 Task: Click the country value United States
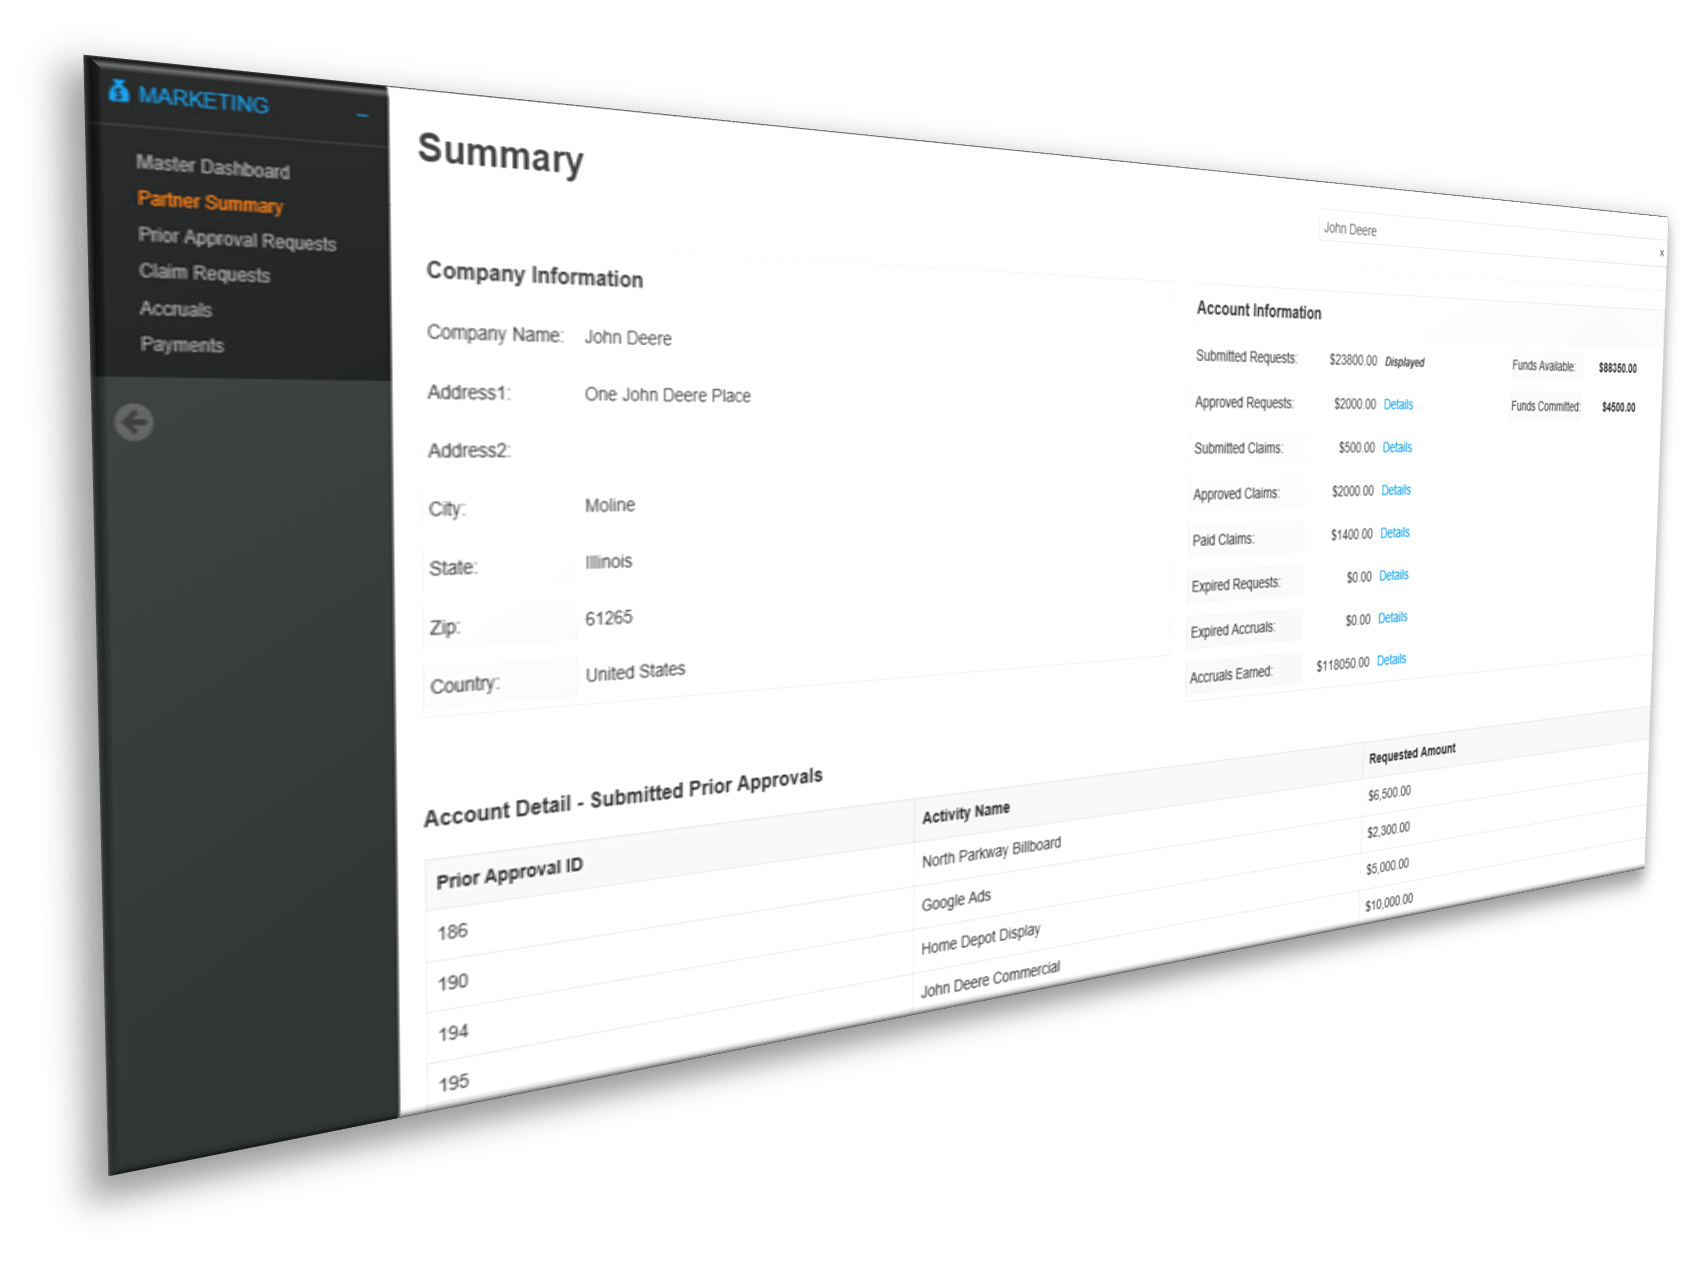635,672
